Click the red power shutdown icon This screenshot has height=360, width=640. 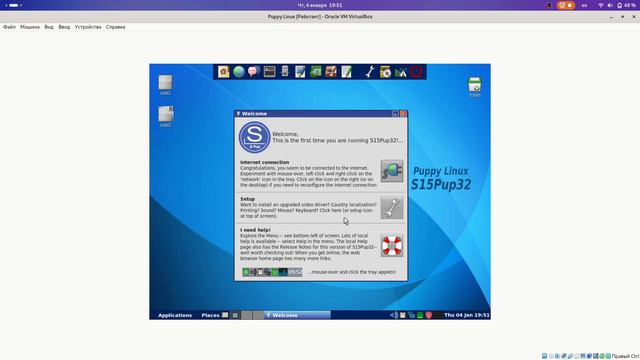coord(416,72)
